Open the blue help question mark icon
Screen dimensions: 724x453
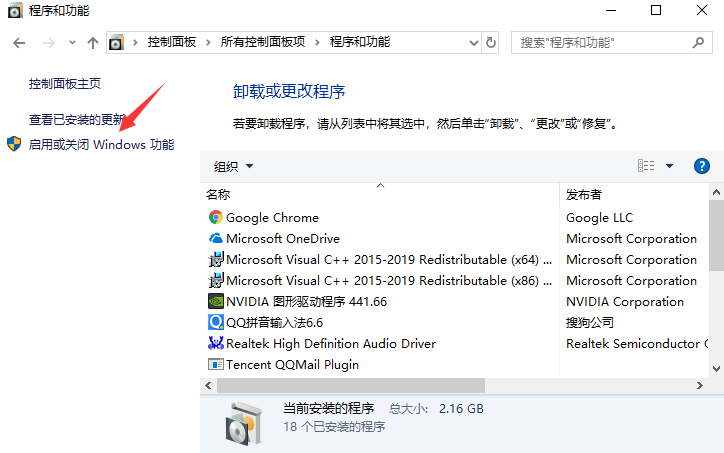(702, 166)
